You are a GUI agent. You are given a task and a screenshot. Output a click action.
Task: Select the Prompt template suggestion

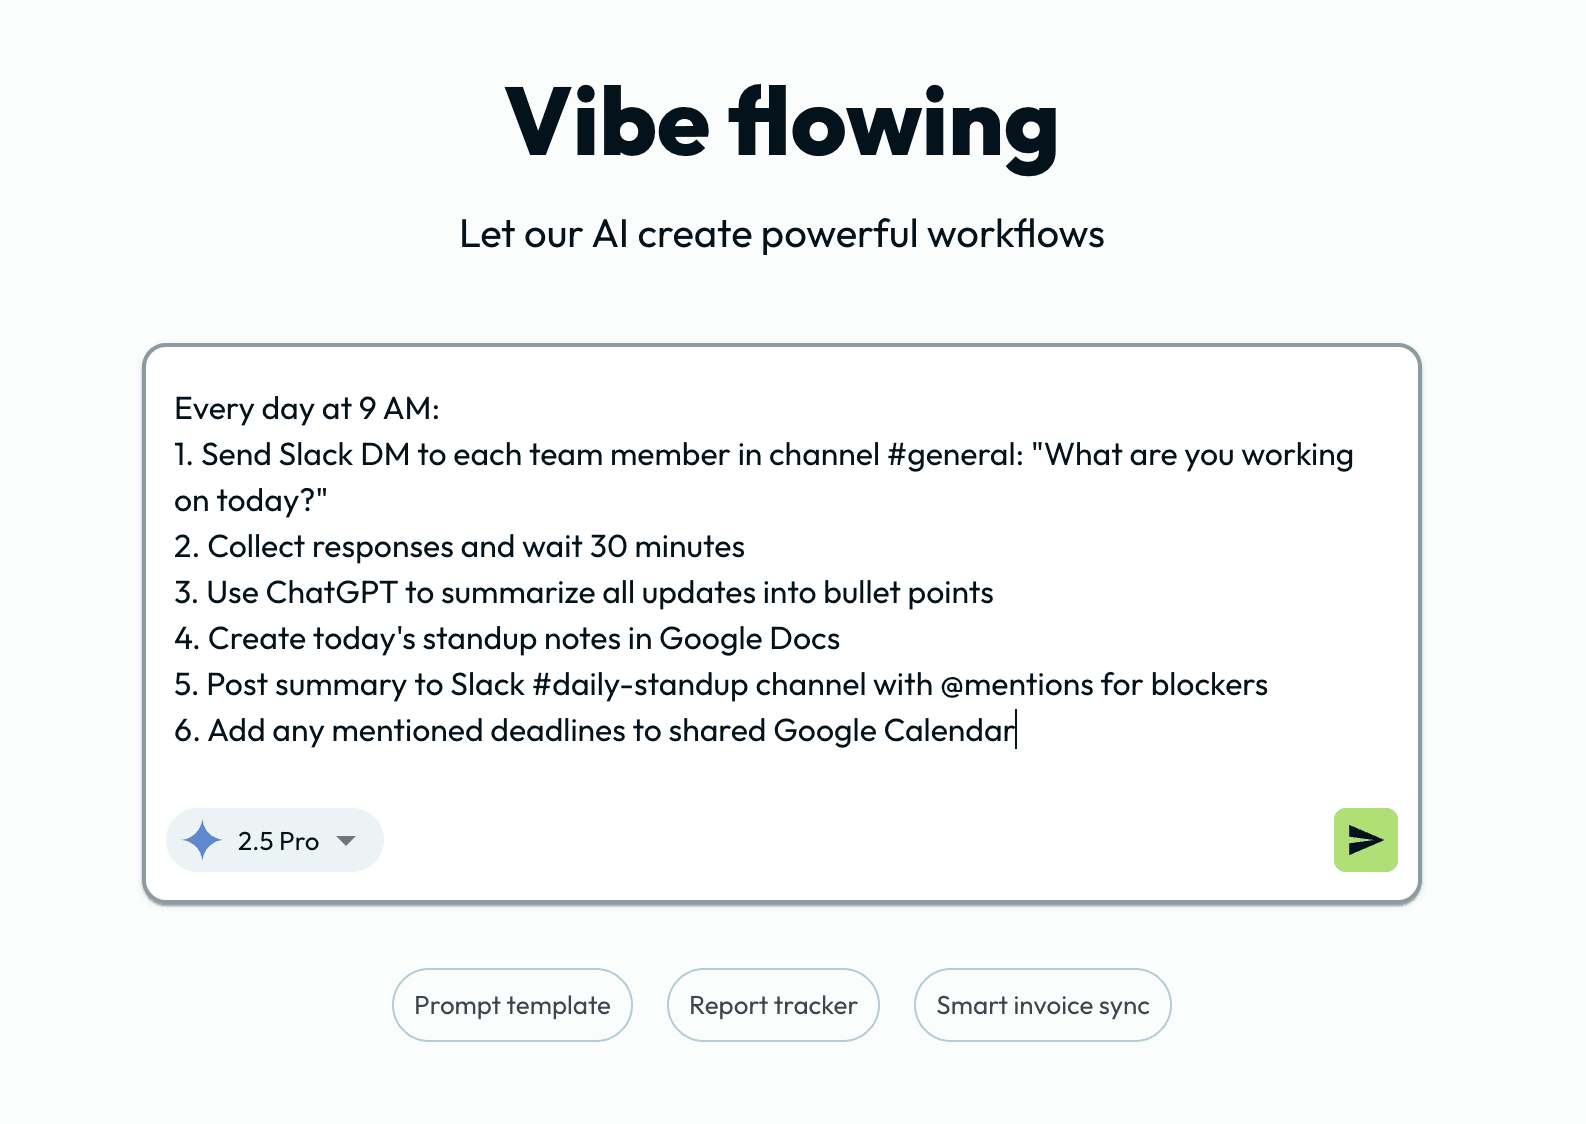coord(512,1005)
